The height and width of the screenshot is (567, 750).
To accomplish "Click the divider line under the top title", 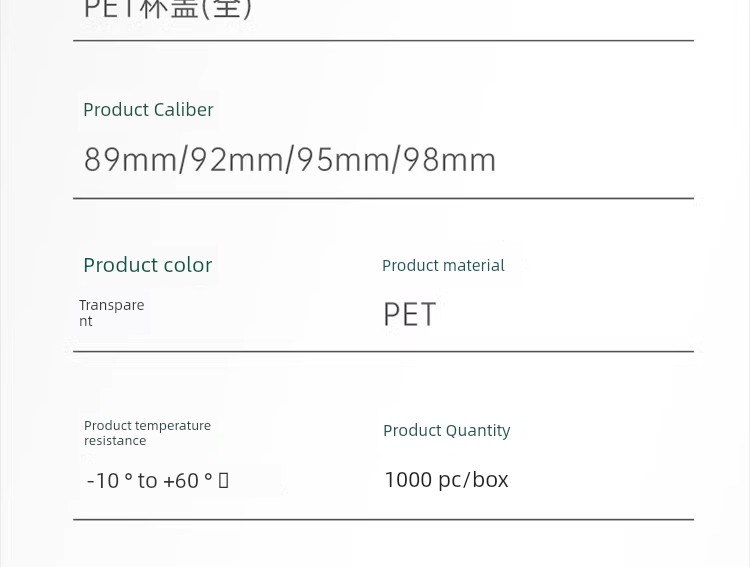I will coord(384,41).
